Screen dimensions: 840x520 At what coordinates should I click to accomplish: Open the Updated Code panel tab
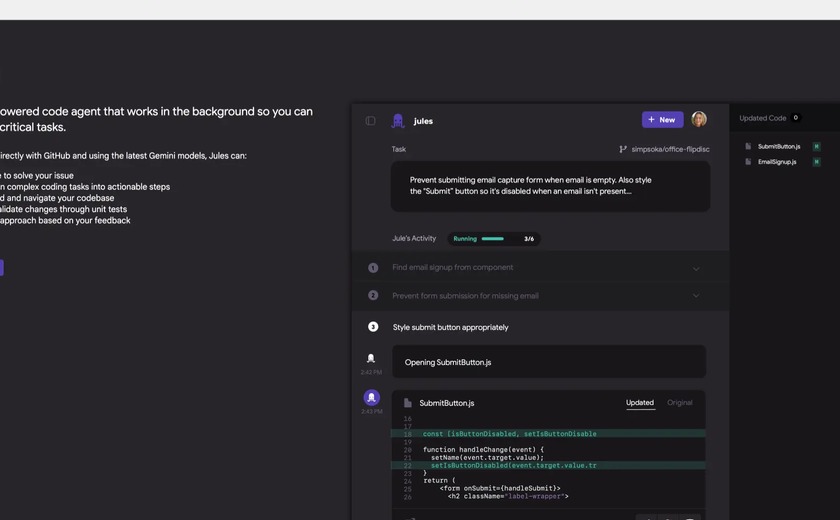point(762,118)
